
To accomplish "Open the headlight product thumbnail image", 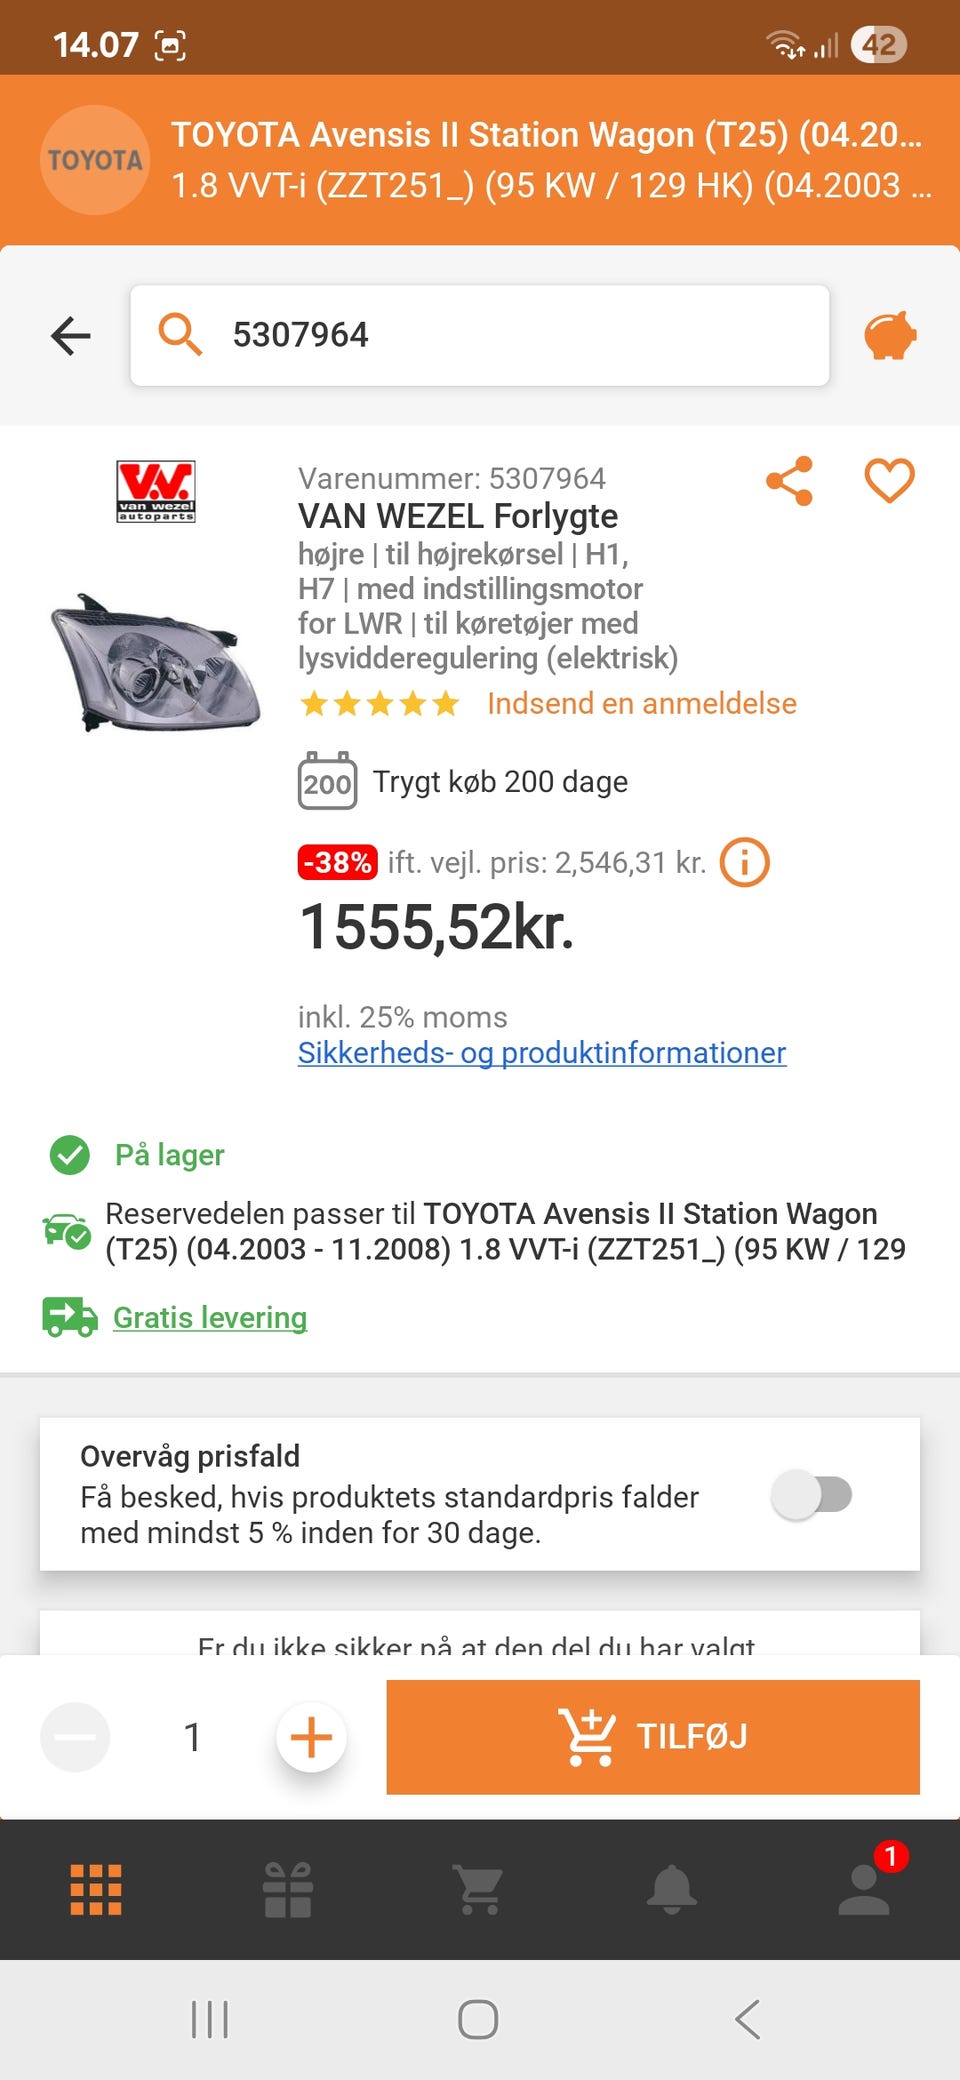I will [x=155, y=662].
